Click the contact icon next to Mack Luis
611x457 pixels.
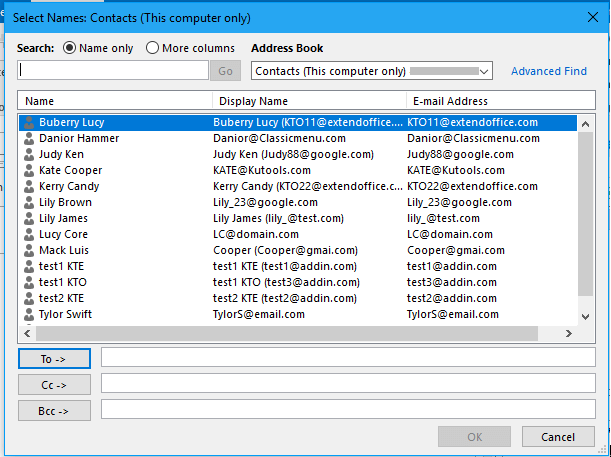29,250
